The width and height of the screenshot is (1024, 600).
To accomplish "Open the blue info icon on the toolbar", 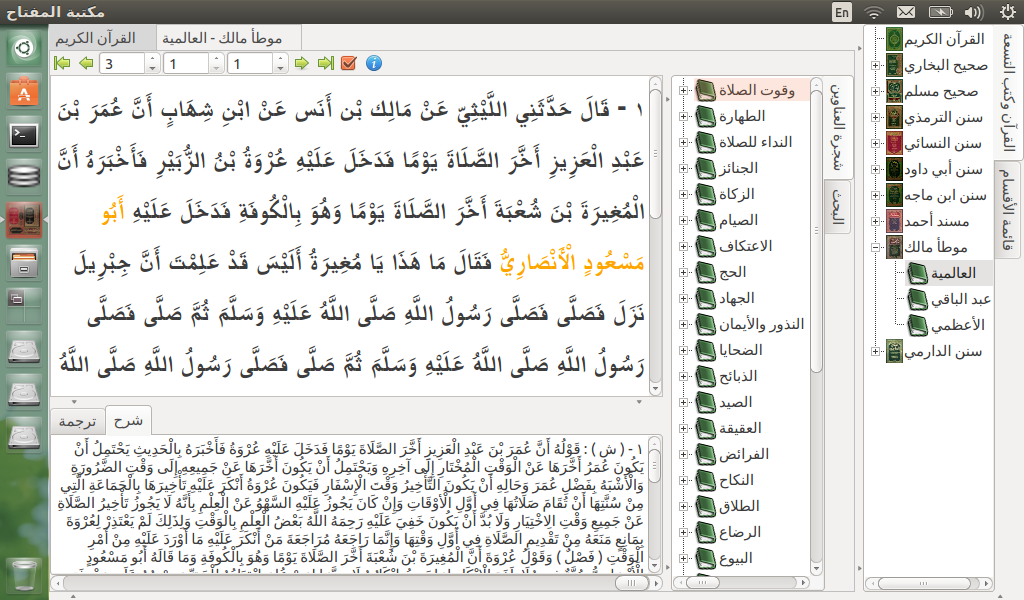I will click(371, 61).
